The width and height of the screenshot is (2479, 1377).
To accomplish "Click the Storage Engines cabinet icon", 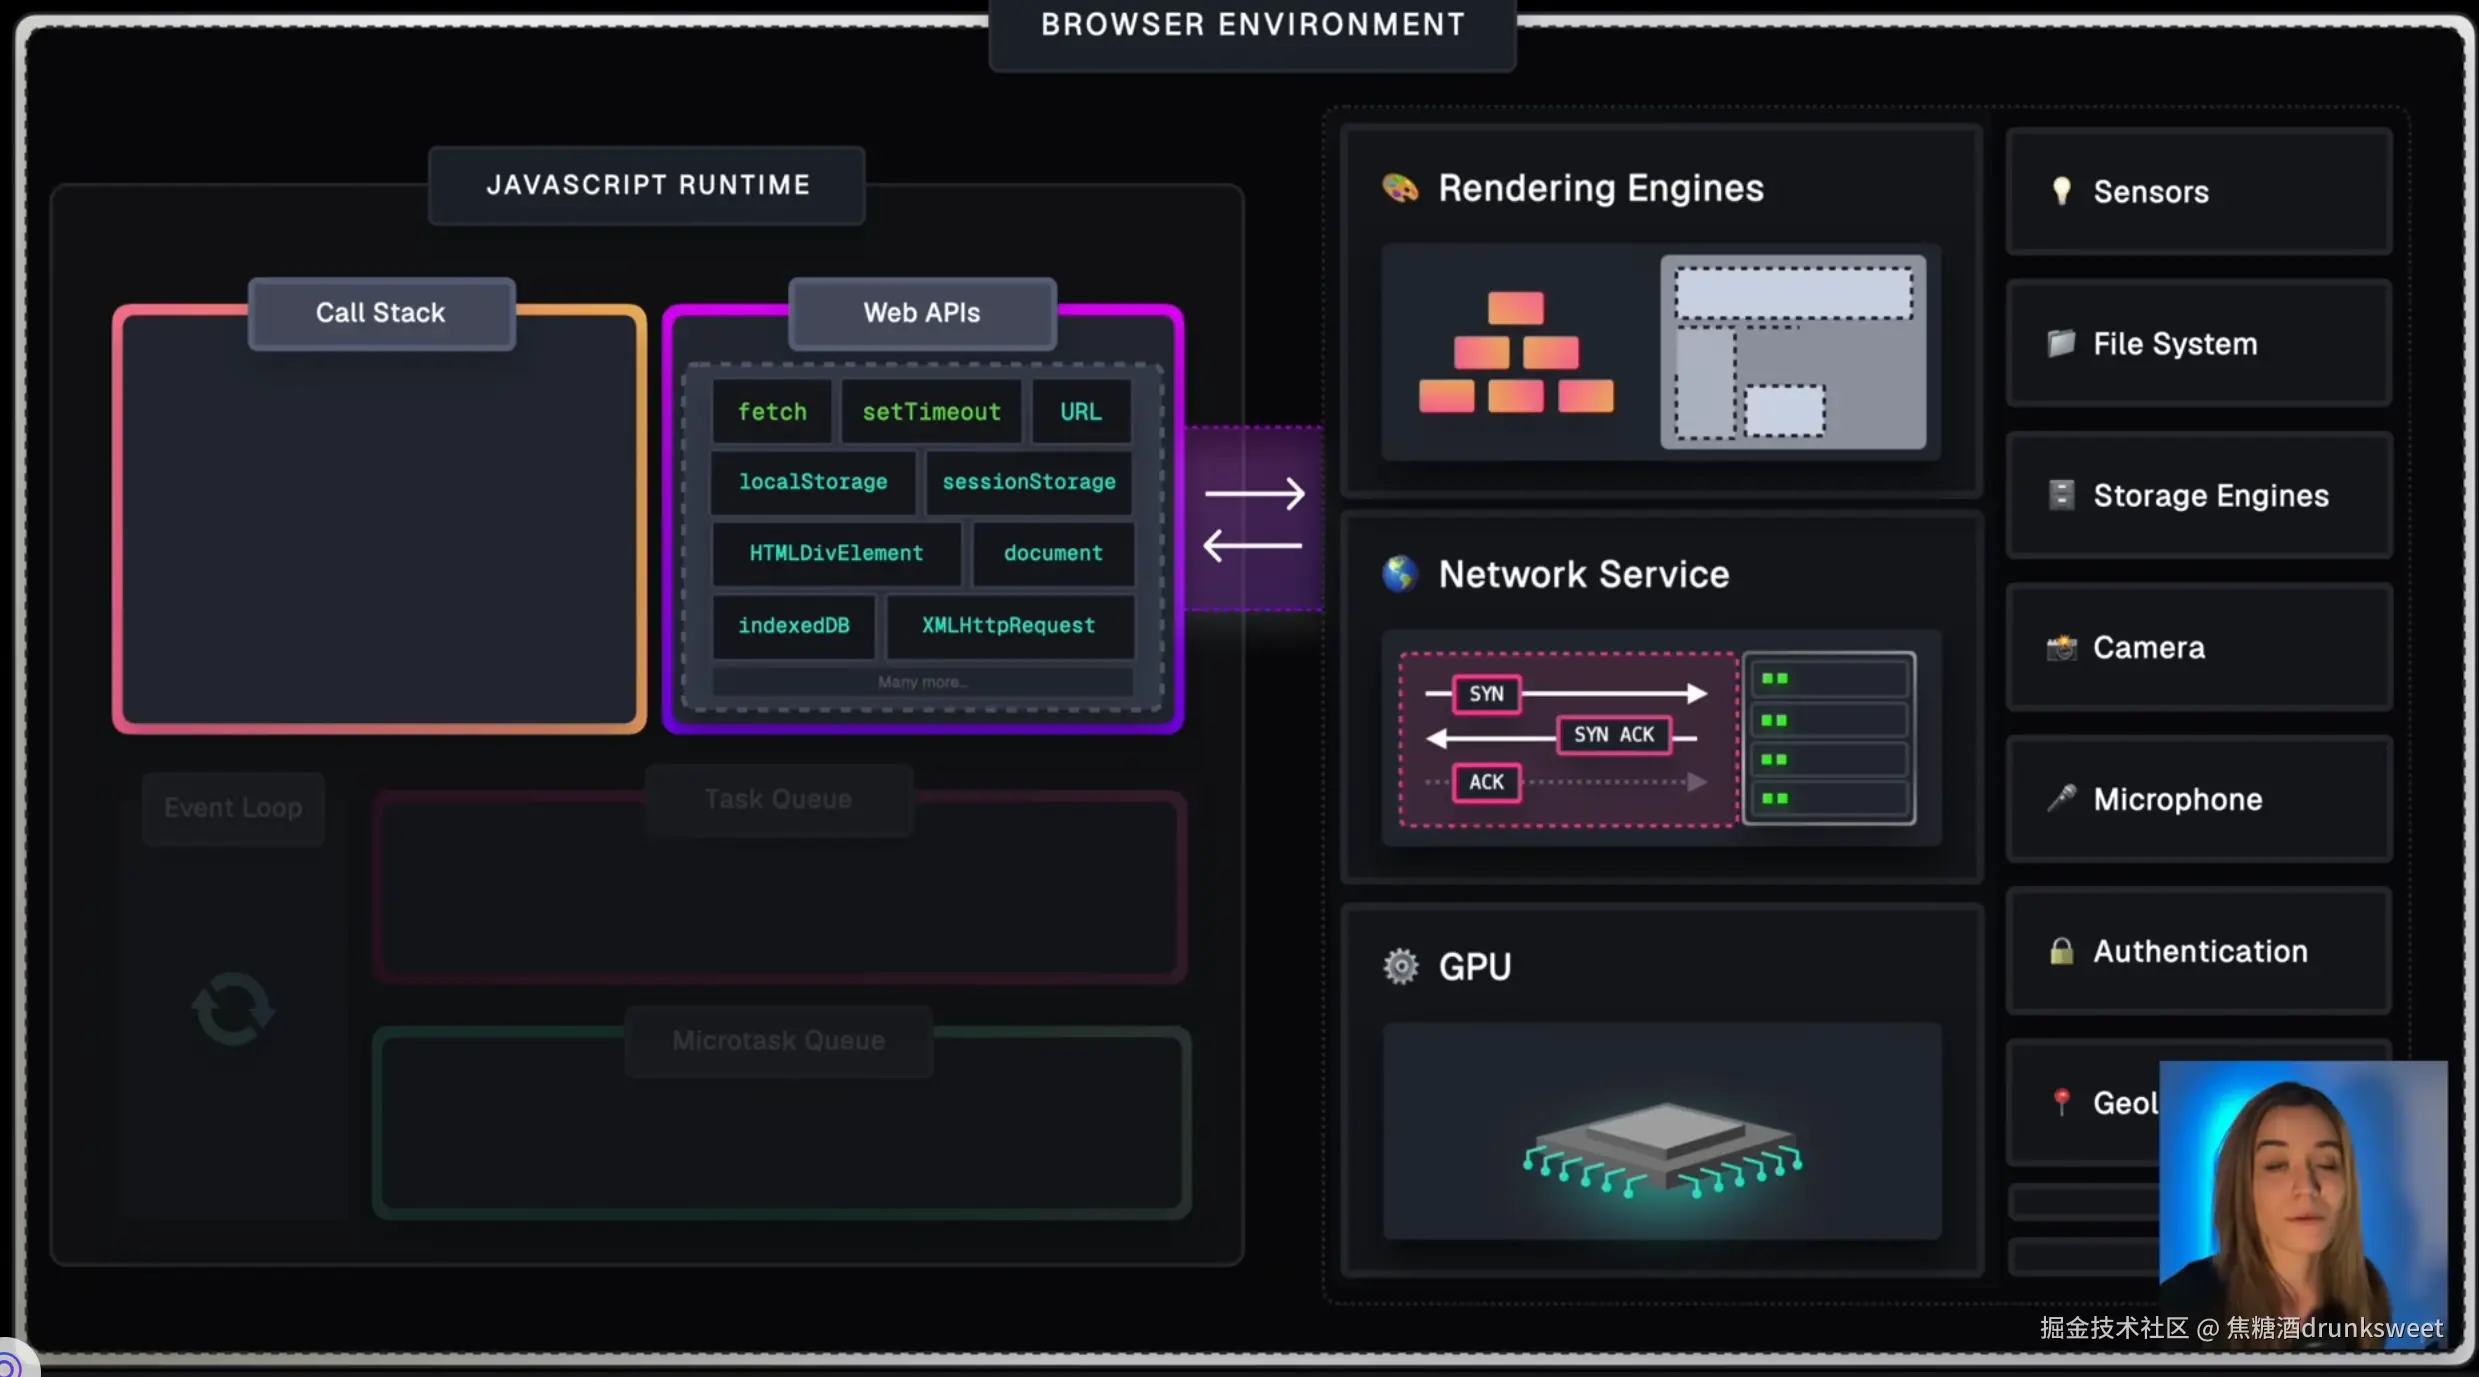I will coord(2061,495).
